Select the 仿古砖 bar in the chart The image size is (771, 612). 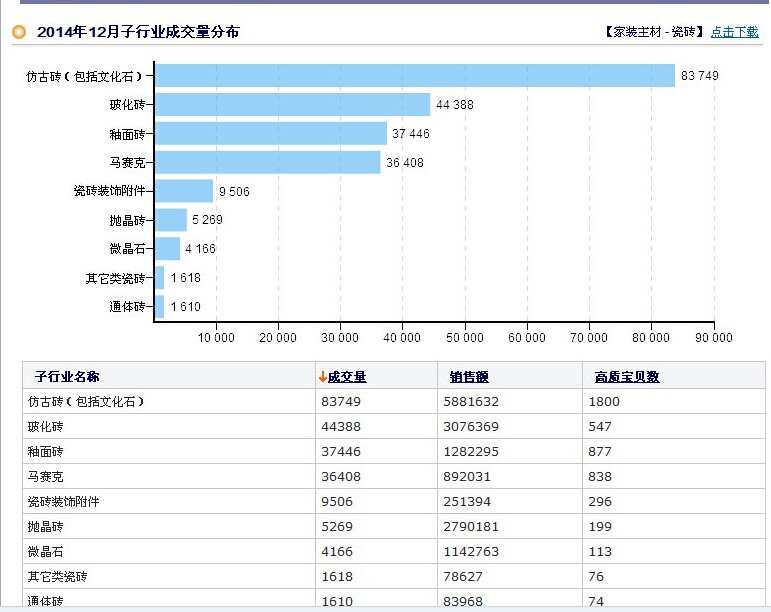[415, 76]
